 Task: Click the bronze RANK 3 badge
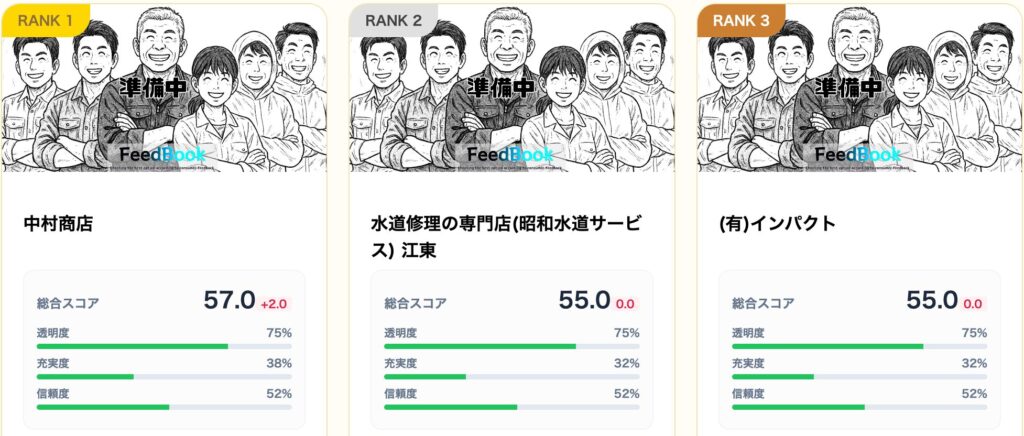[741, 19]
